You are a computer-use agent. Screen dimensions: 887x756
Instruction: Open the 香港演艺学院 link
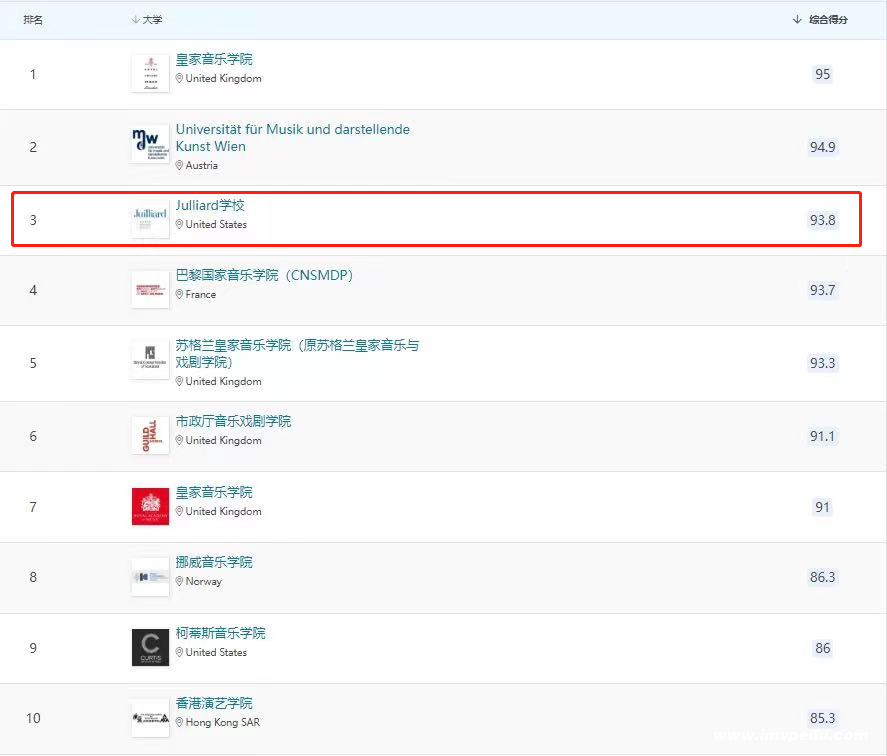pos(214,704)
